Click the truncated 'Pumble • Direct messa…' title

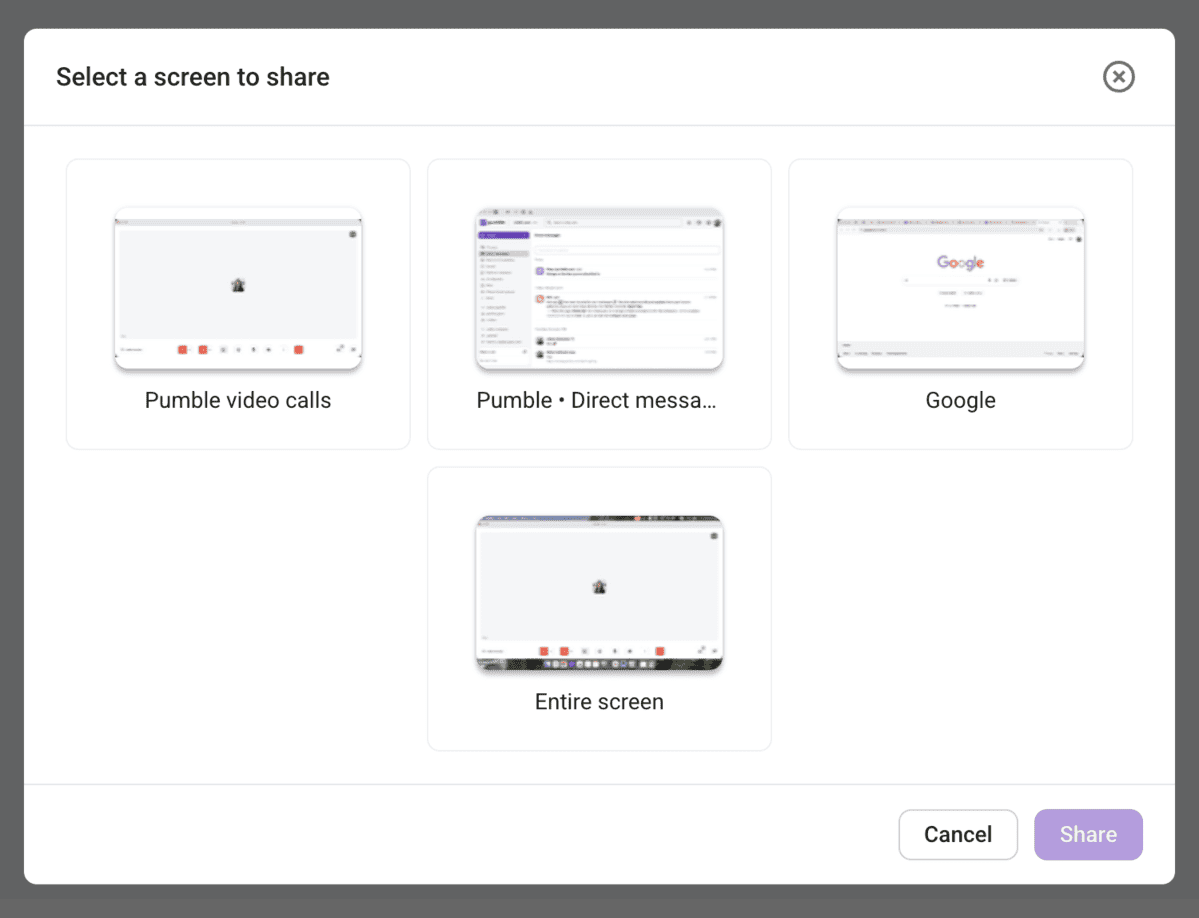(598, 400)
